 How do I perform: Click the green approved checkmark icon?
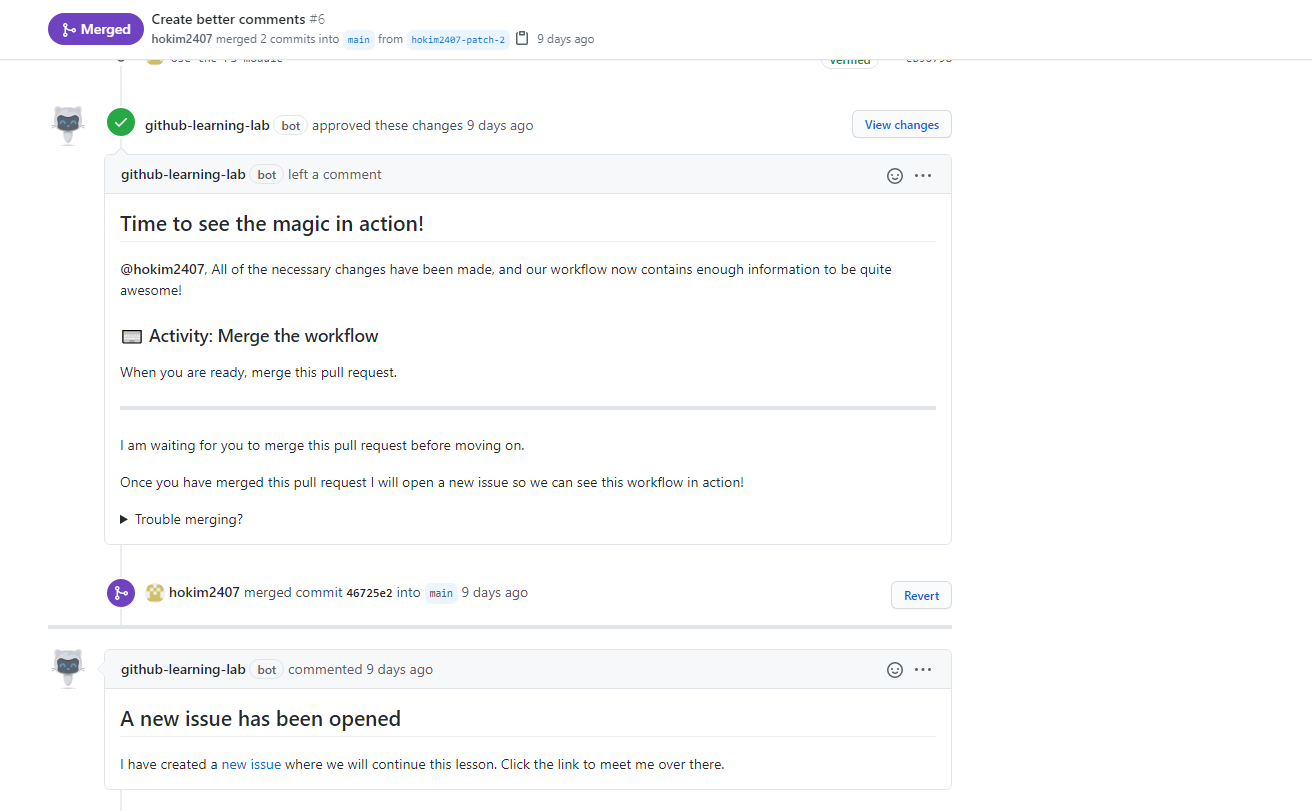pyautogui.click(x=121, y=123)
